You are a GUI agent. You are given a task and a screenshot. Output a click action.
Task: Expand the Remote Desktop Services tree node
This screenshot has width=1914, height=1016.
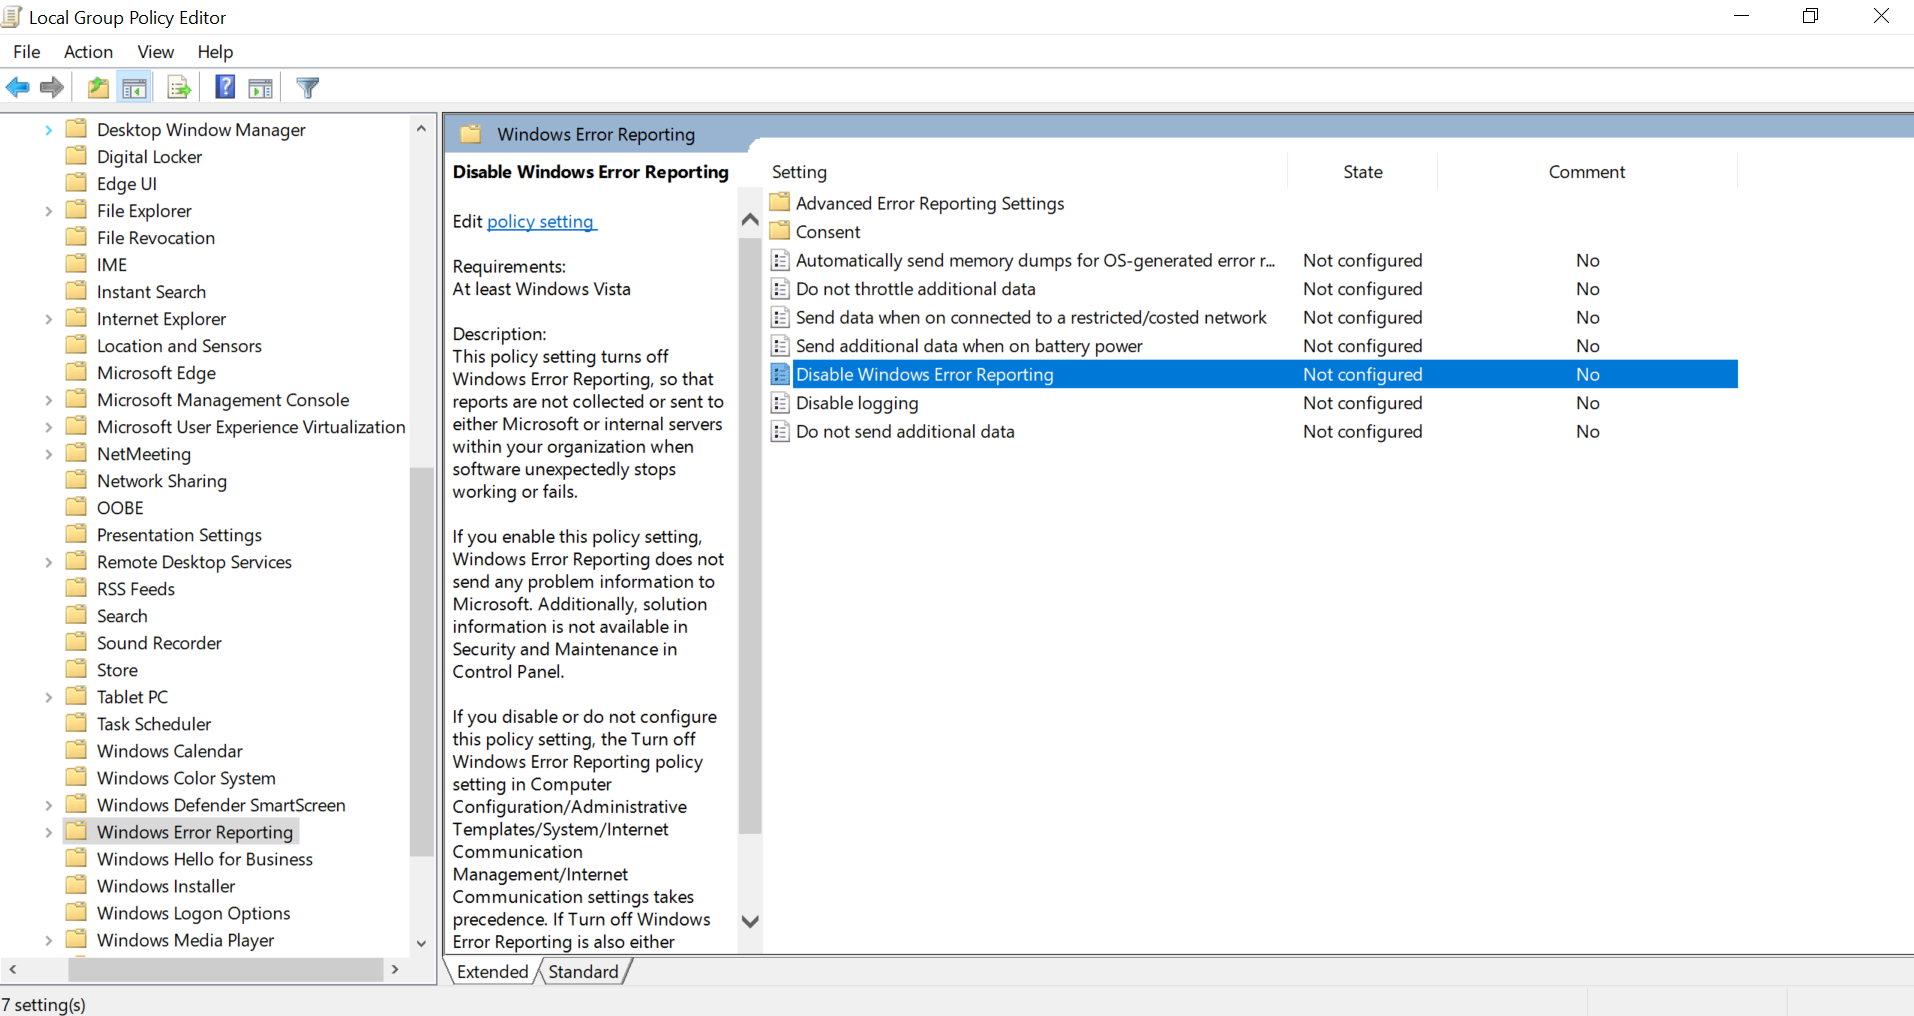pyautogui.click(x=48, y=562)
